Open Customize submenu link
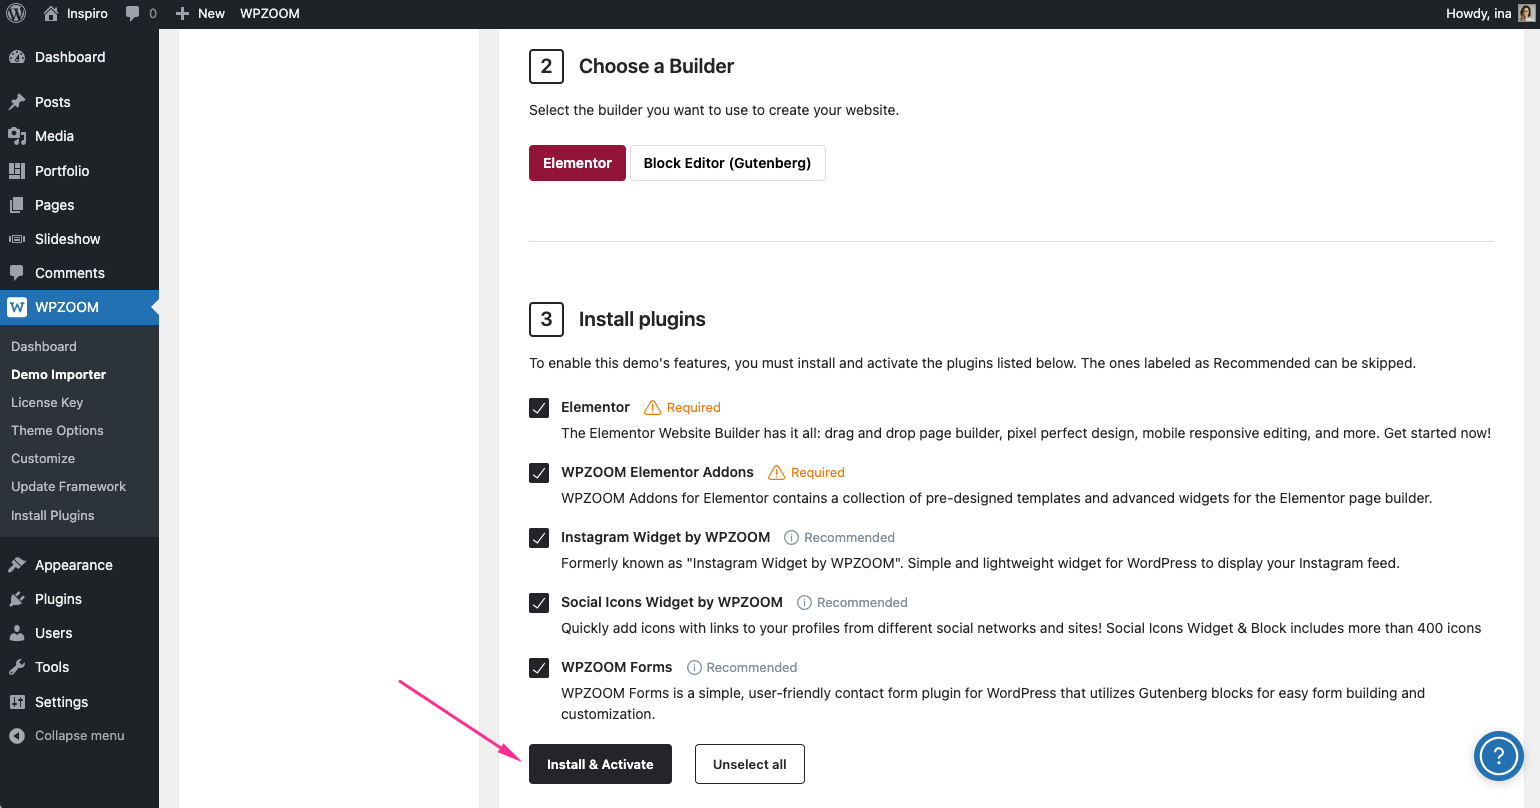Viewport: 1540px width, 808px height. point(43,458)
